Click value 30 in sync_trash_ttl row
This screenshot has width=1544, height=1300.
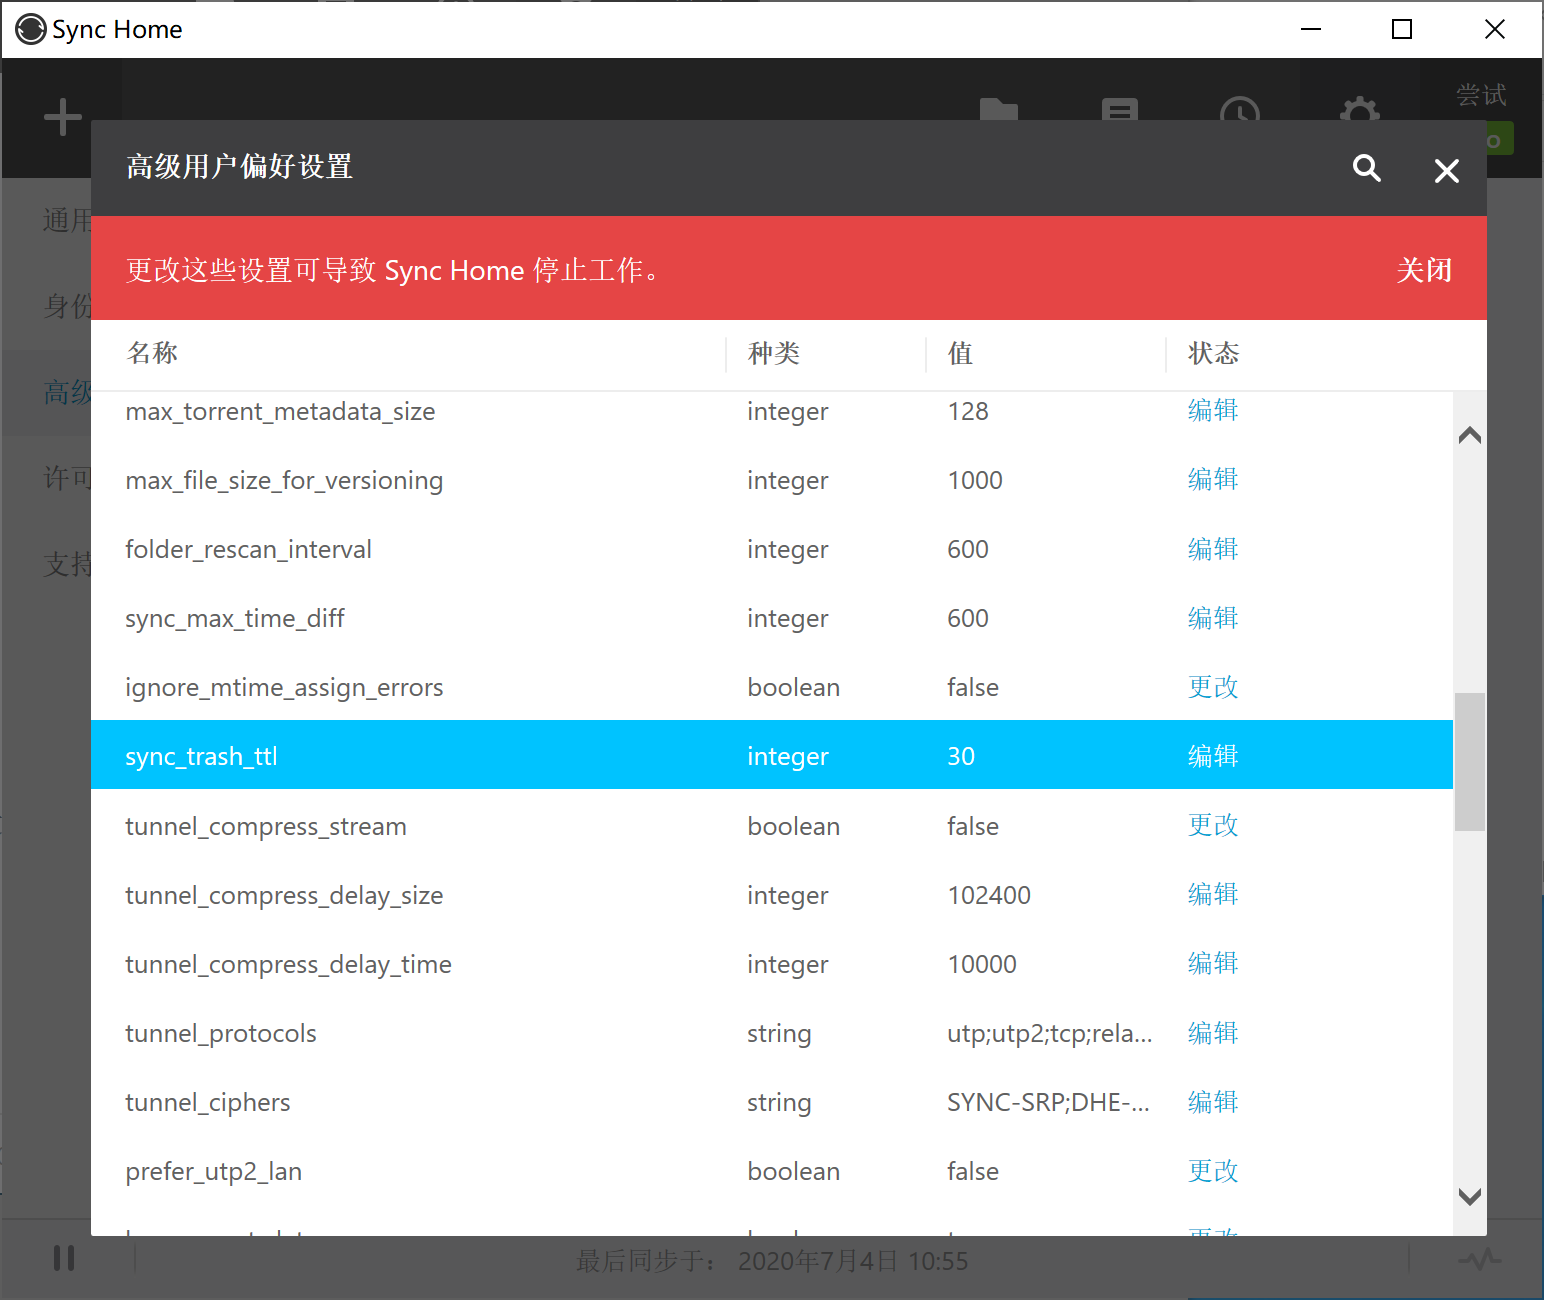point(961,756)
